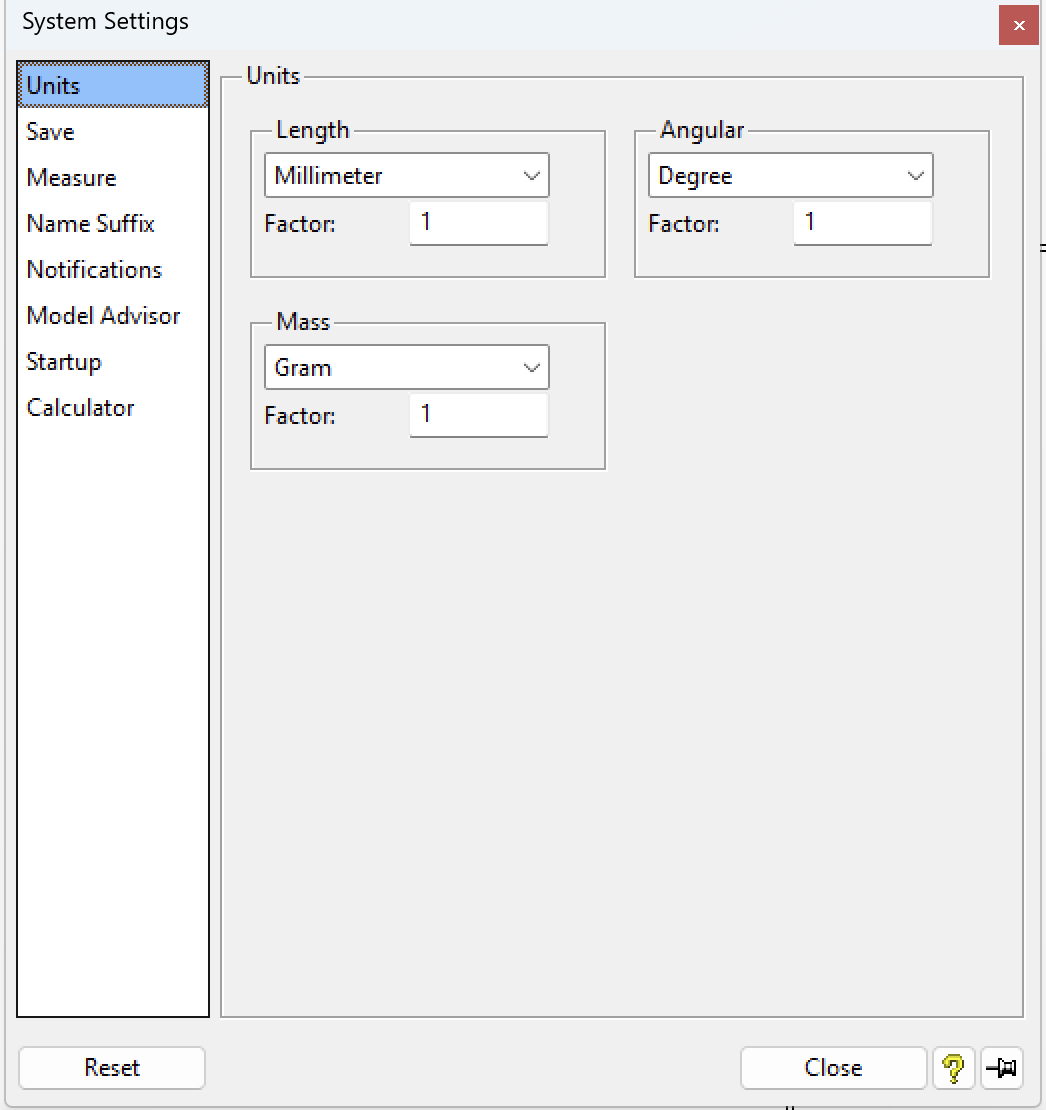Select the Save settings category
The height and width of the screenshot is (1110, 1046).
tap(49, 131)
